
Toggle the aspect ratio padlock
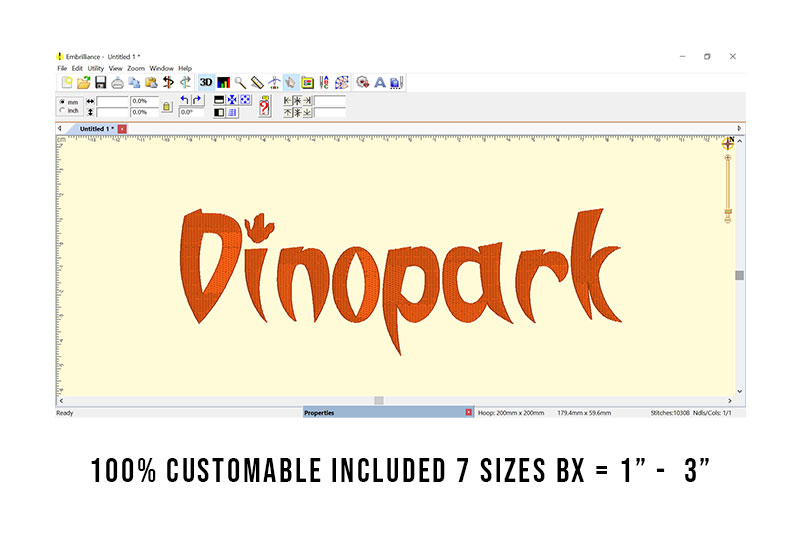click(166, 107)
